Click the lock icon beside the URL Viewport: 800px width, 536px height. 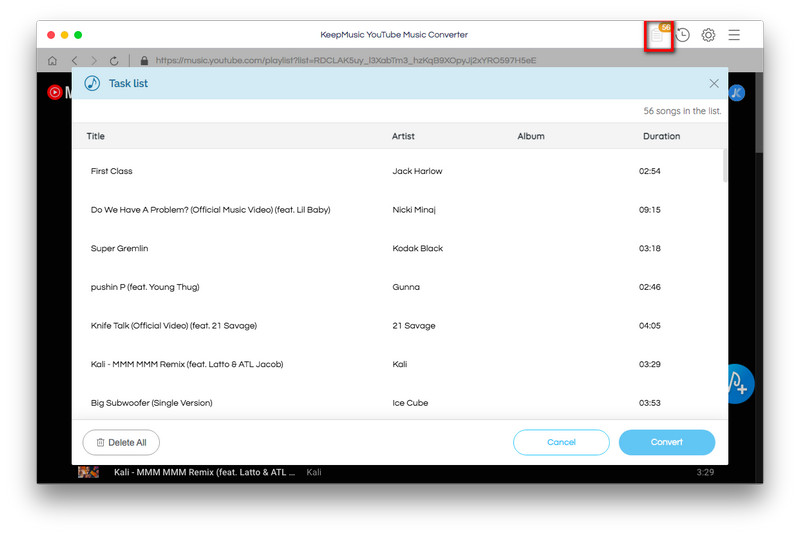tap(144, 61)
